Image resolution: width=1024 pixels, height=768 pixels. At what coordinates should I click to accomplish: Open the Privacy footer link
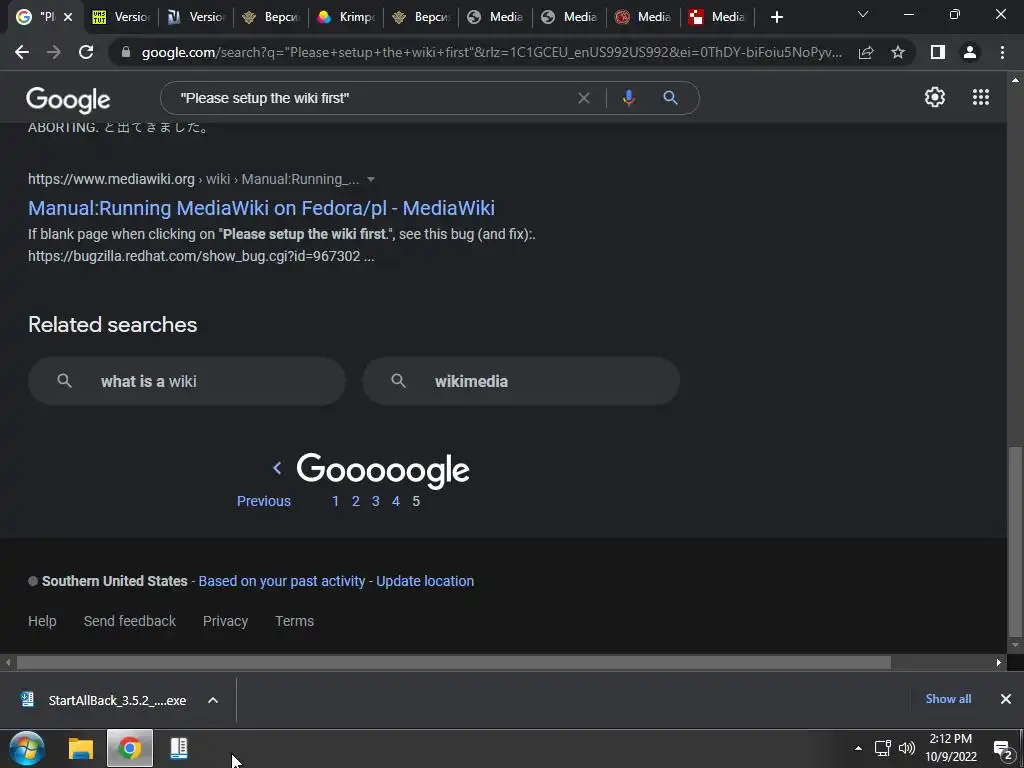coord(225,621)
